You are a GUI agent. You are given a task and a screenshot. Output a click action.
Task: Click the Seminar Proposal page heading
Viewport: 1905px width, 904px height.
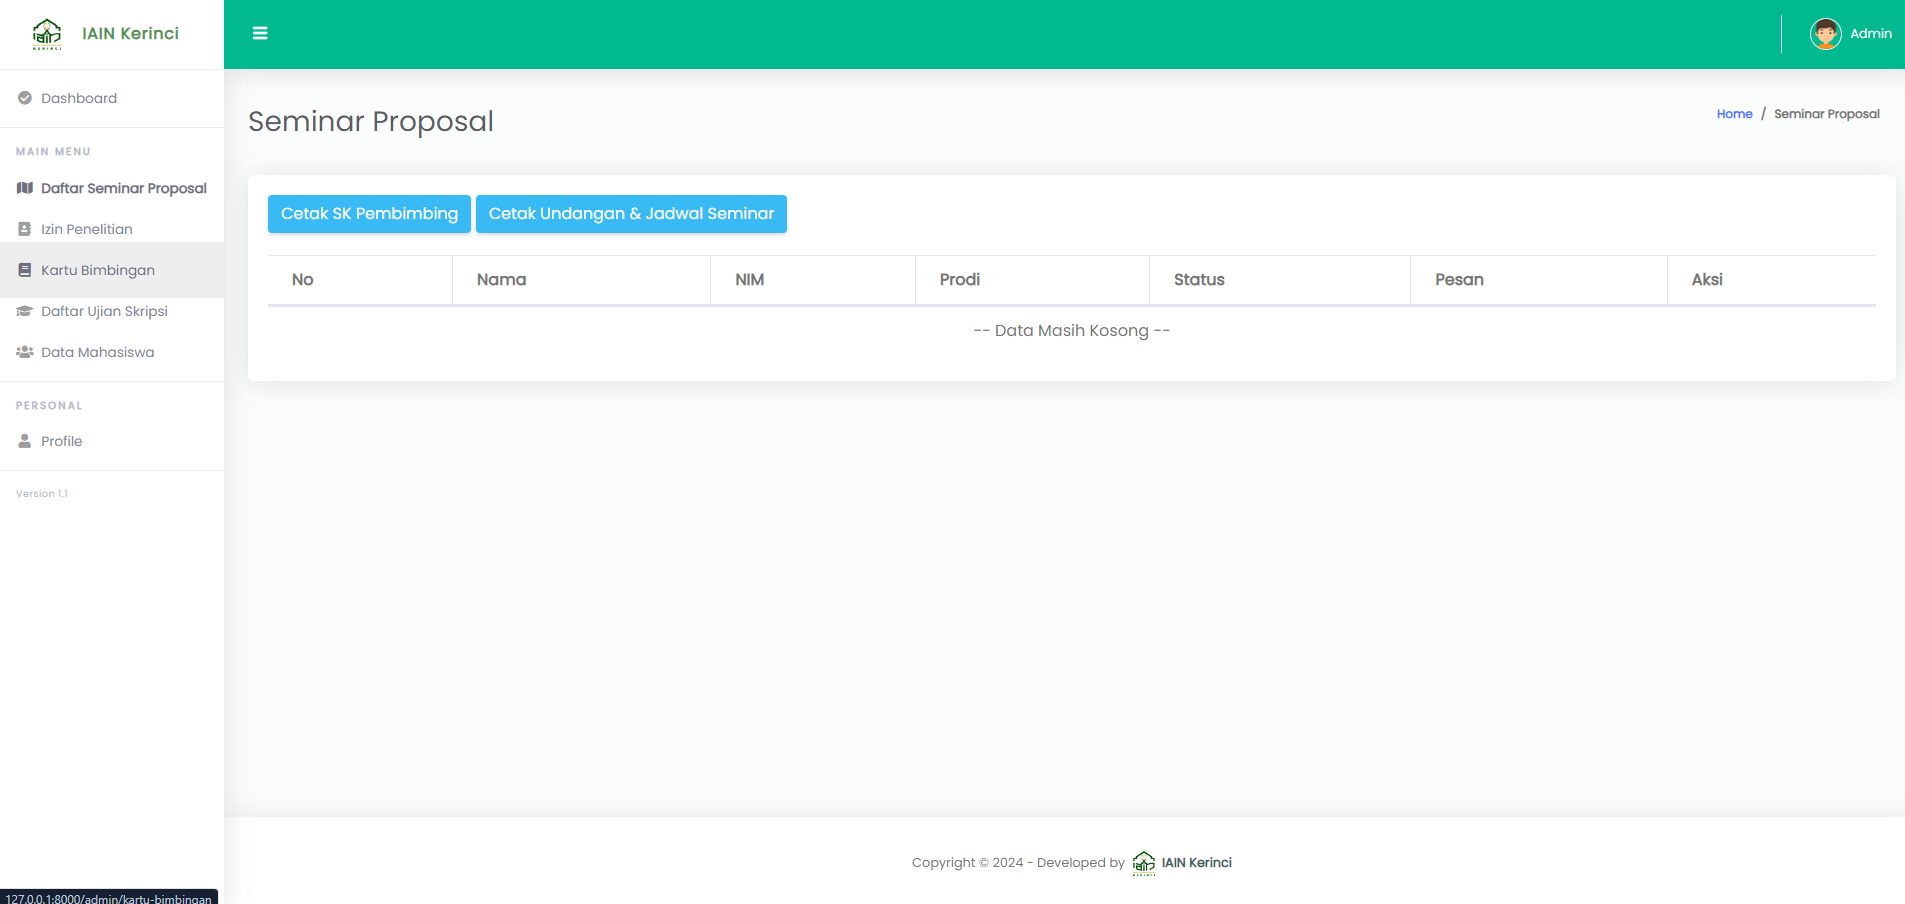371,121
